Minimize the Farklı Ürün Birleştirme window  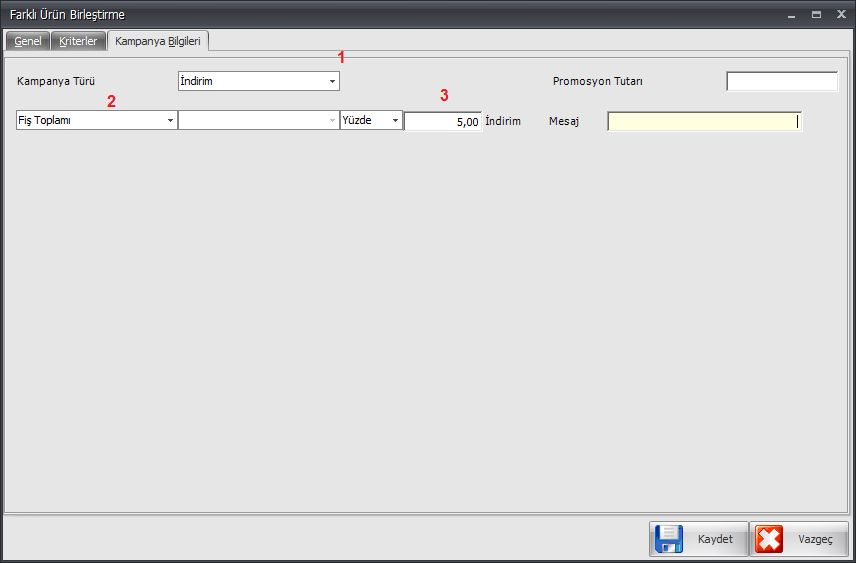tap(791, 15)
